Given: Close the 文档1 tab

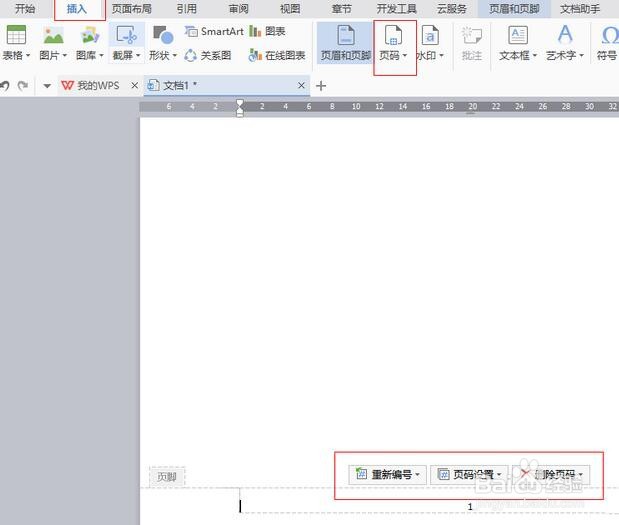Looking at the screenshot, I should point(301,85).
